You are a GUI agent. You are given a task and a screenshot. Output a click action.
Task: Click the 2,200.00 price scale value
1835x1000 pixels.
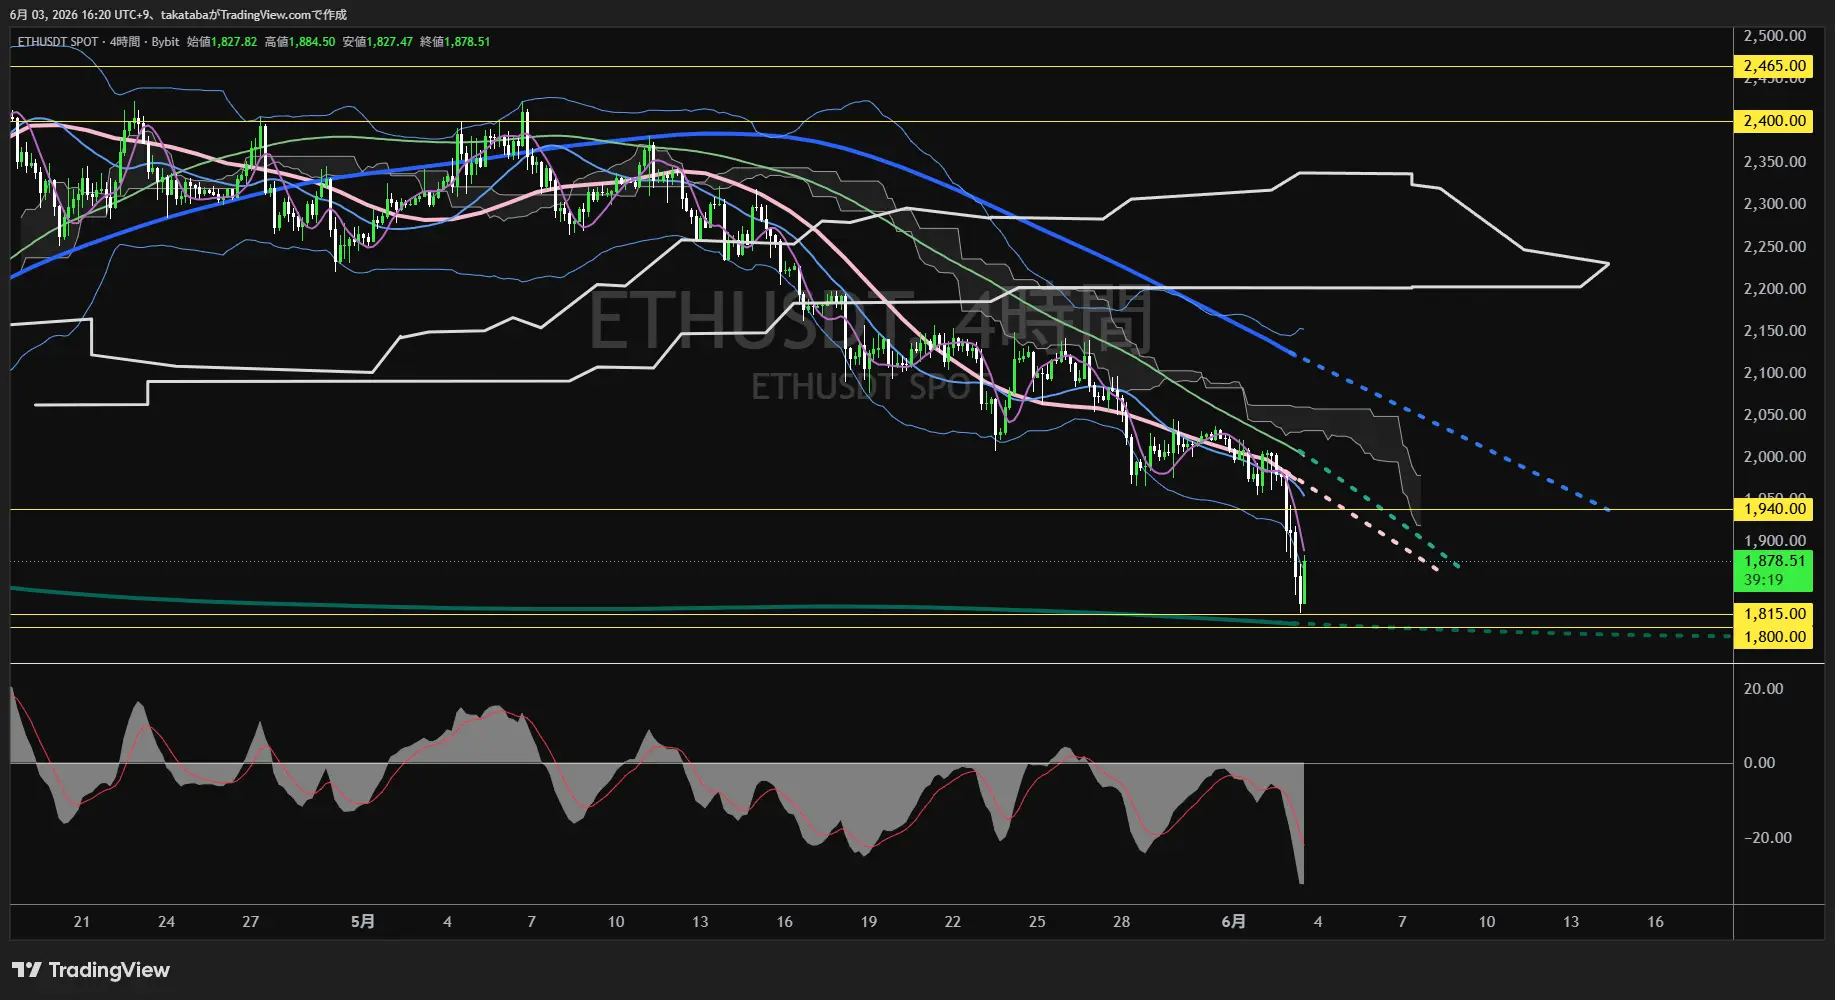1774,289
